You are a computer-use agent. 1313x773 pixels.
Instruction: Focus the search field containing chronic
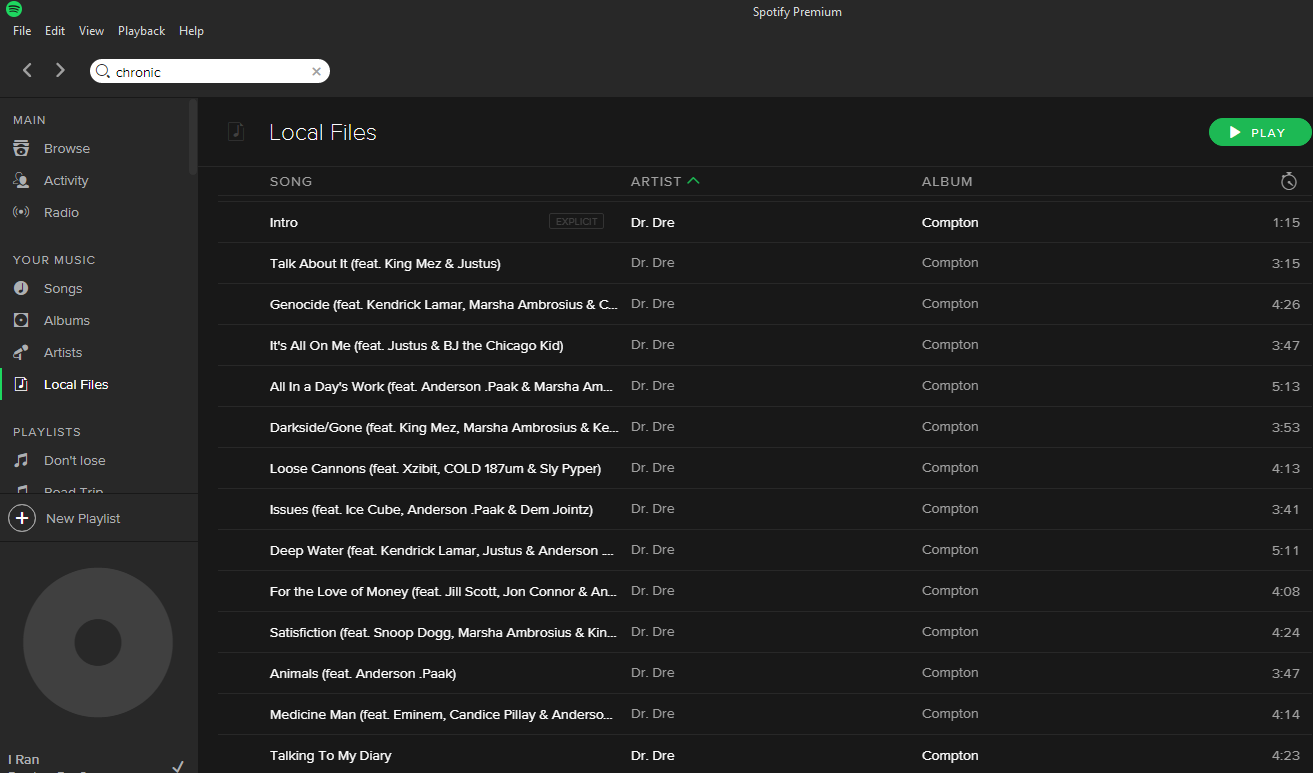coord(210,72)
